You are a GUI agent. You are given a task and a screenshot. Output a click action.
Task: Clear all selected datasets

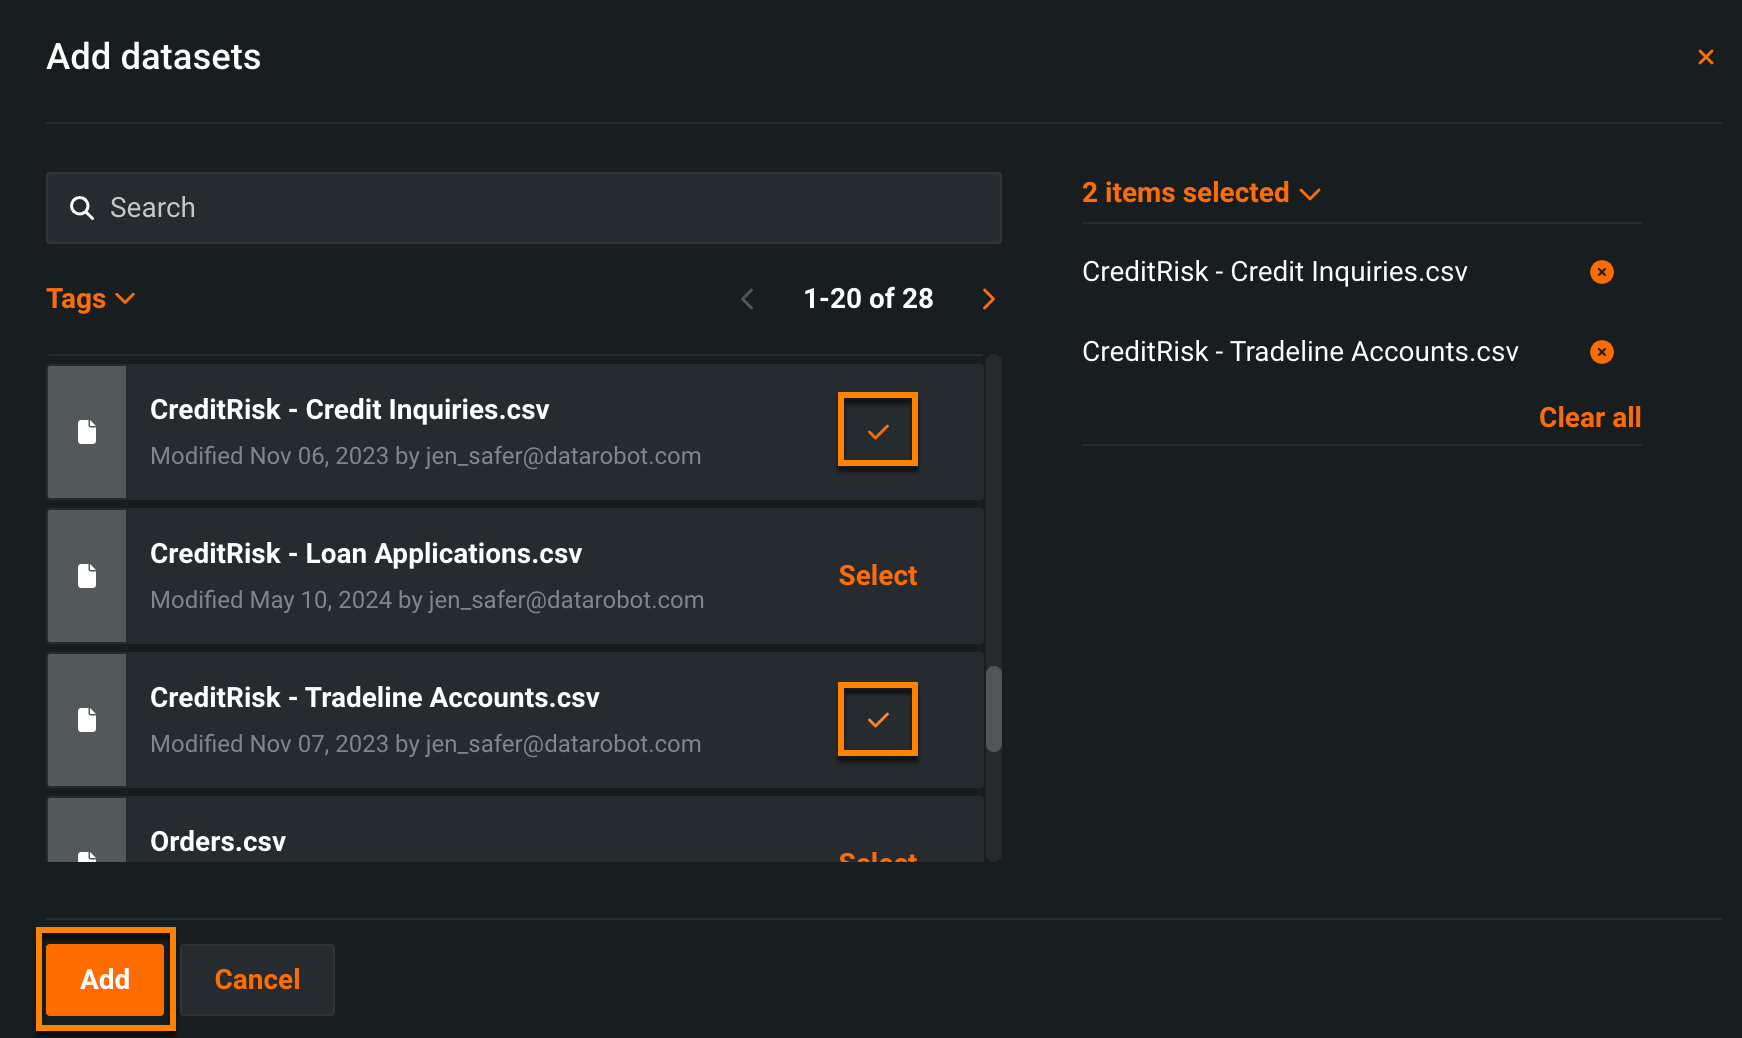tap(1589, 418)
